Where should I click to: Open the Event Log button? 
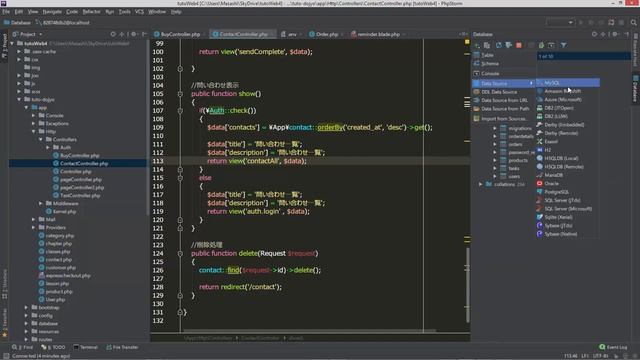pos(613,347)
